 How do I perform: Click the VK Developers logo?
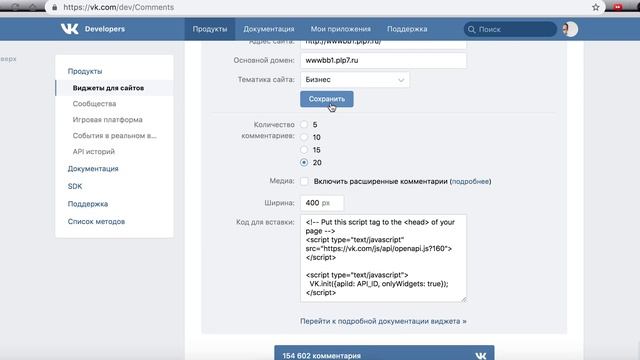click(x=93, y=29)
